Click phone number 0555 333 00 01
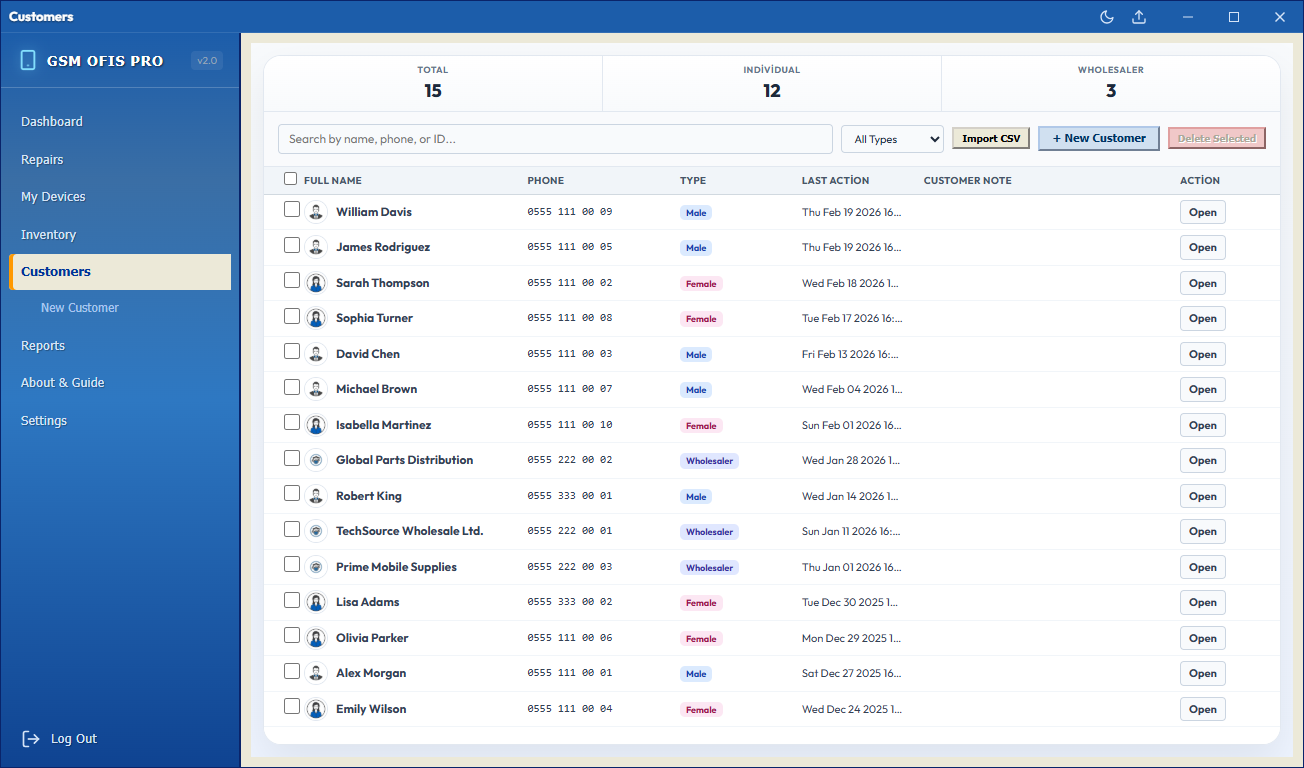 [x=570, y=496]
